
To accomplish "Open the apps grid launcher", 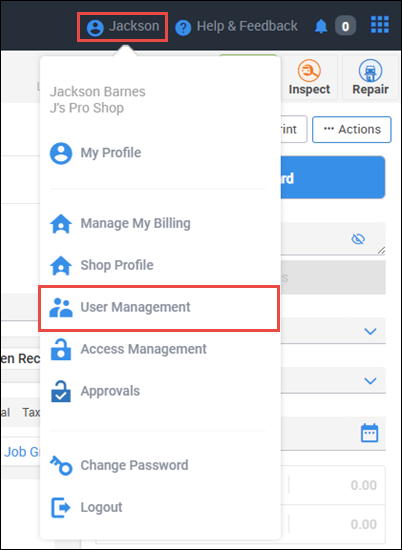I will tap(380, 25).
